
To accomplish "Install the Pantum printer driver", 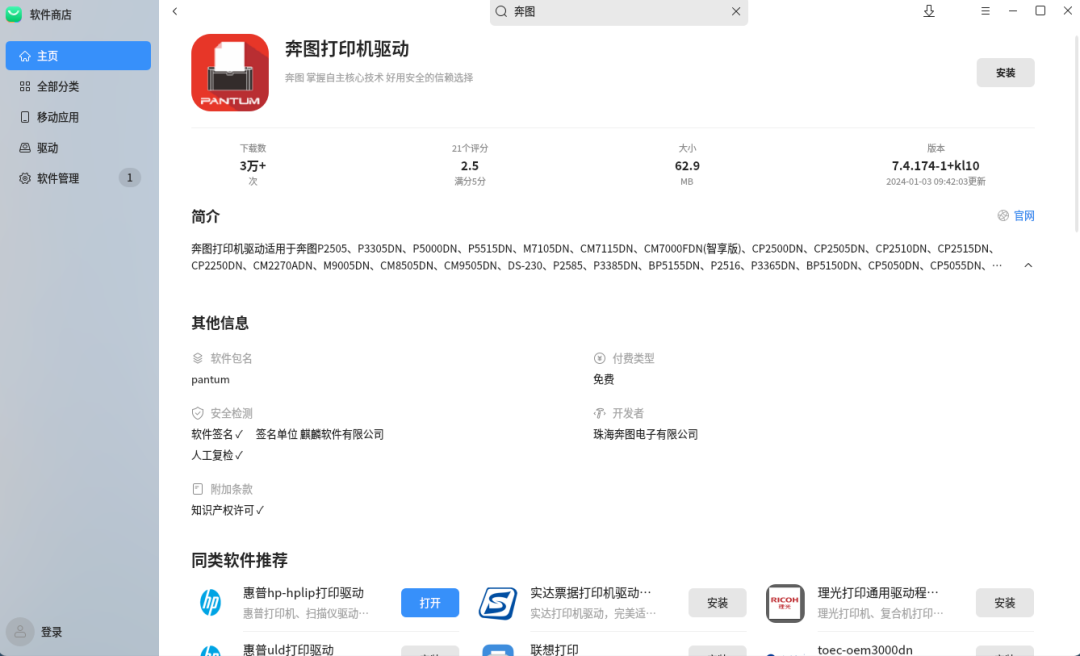I will 1005,73.
